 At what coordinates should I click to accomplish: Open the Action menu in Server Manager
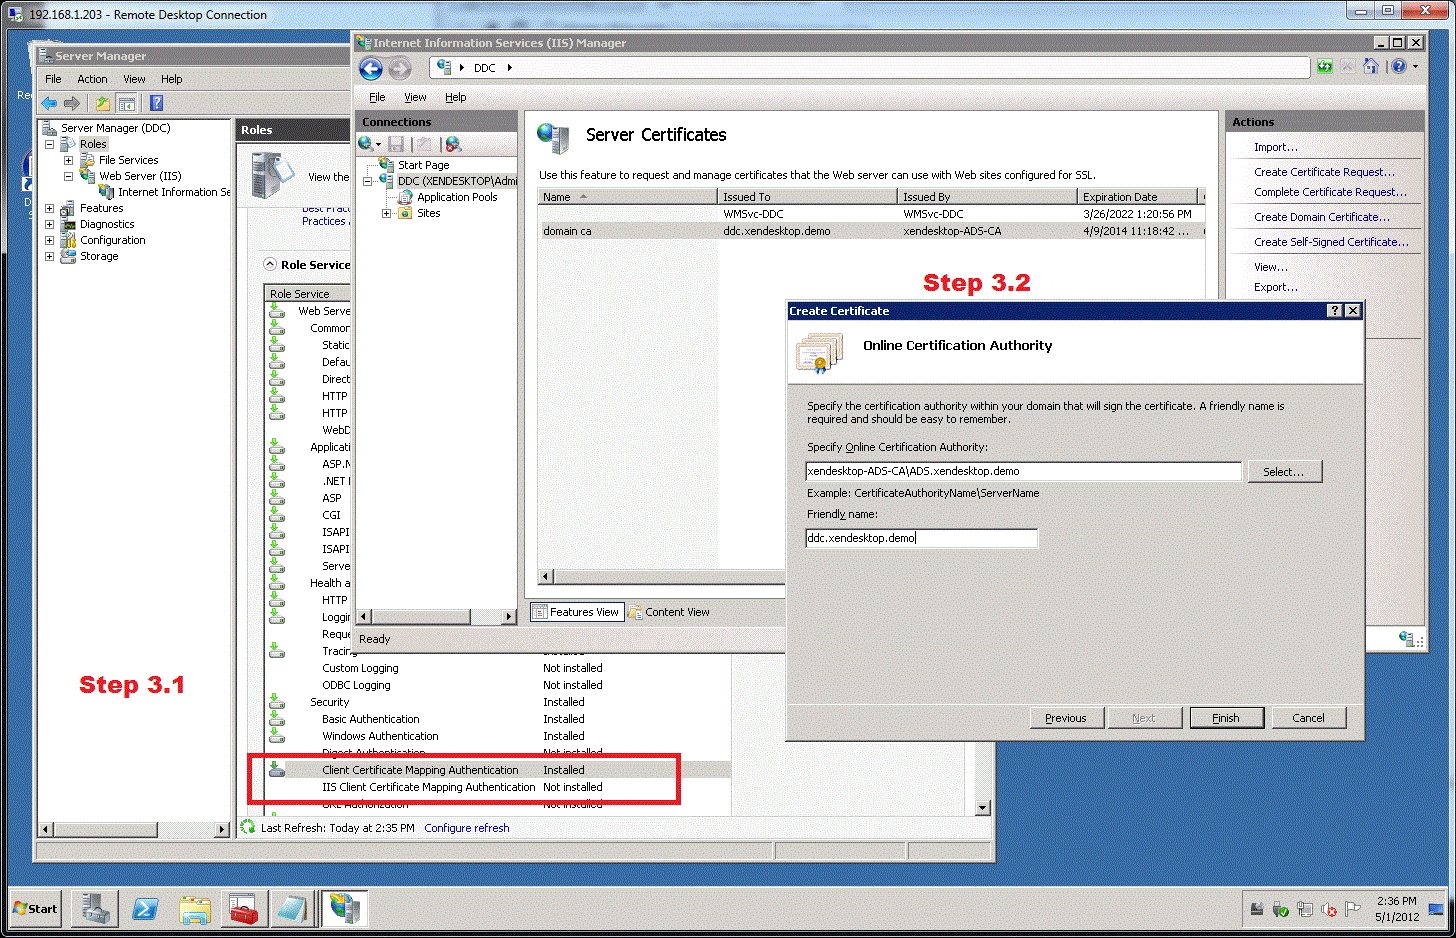point(92,79)
